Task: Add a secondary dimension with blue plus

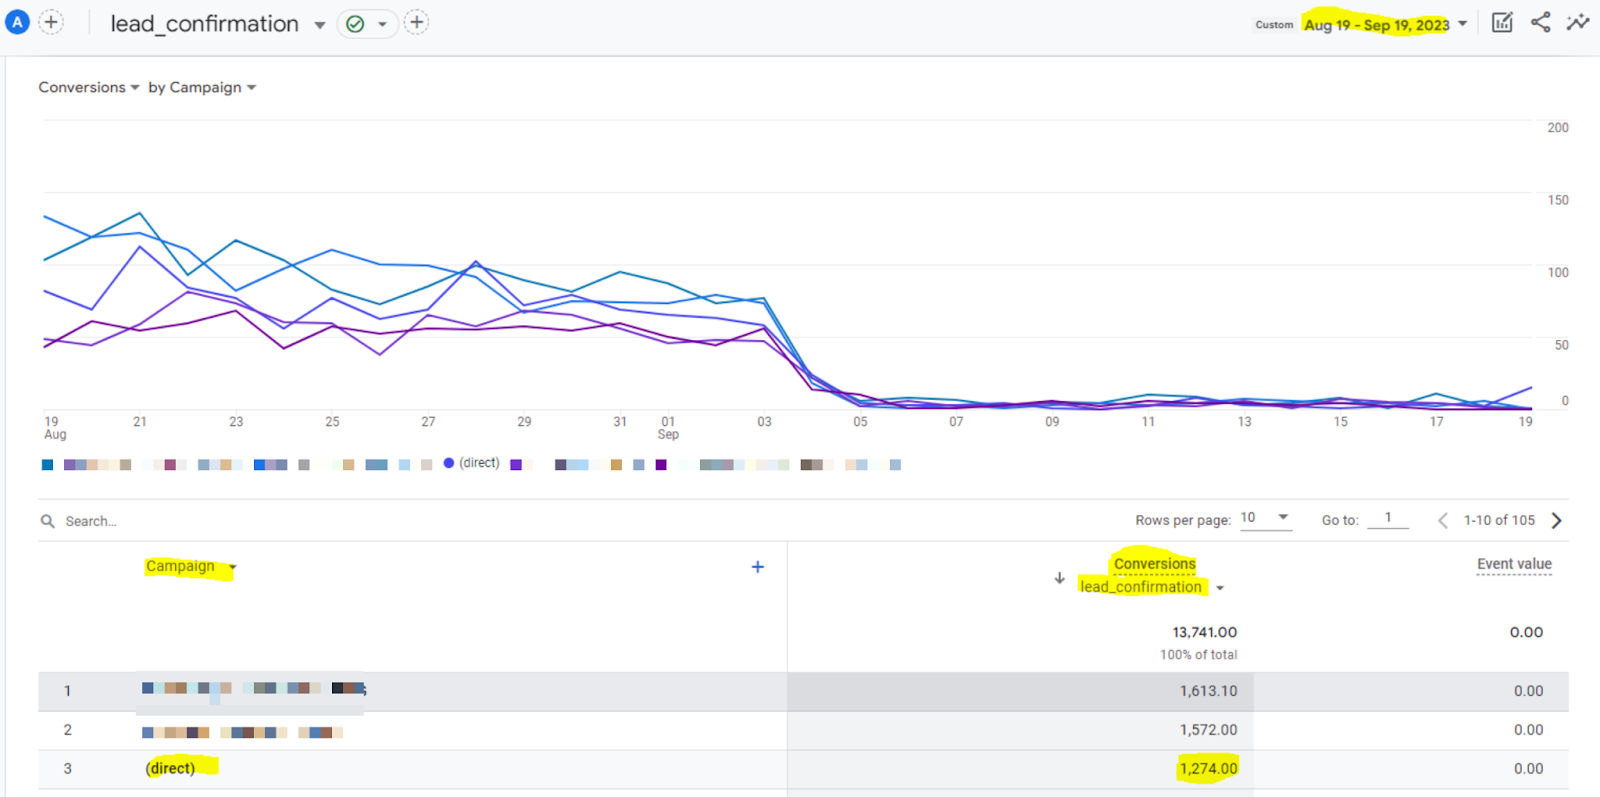Action: click(758, 567)
